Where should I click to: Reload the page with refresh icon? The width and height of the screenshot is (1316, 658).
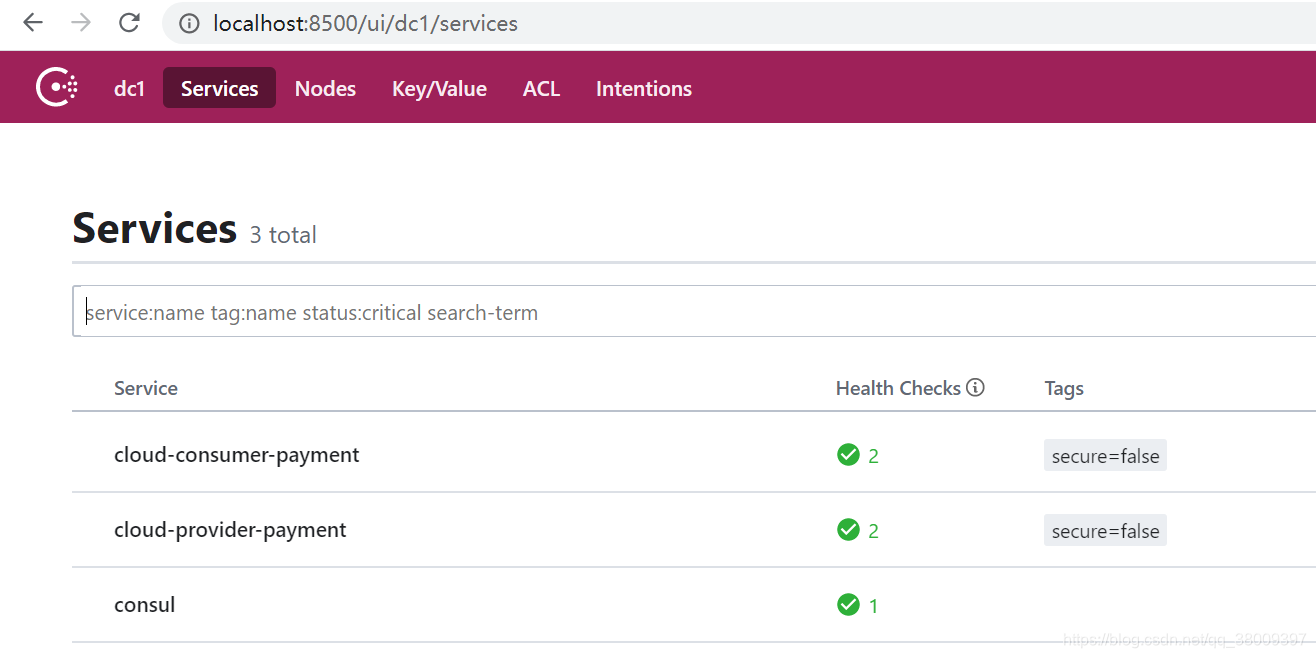pos(129,23)
